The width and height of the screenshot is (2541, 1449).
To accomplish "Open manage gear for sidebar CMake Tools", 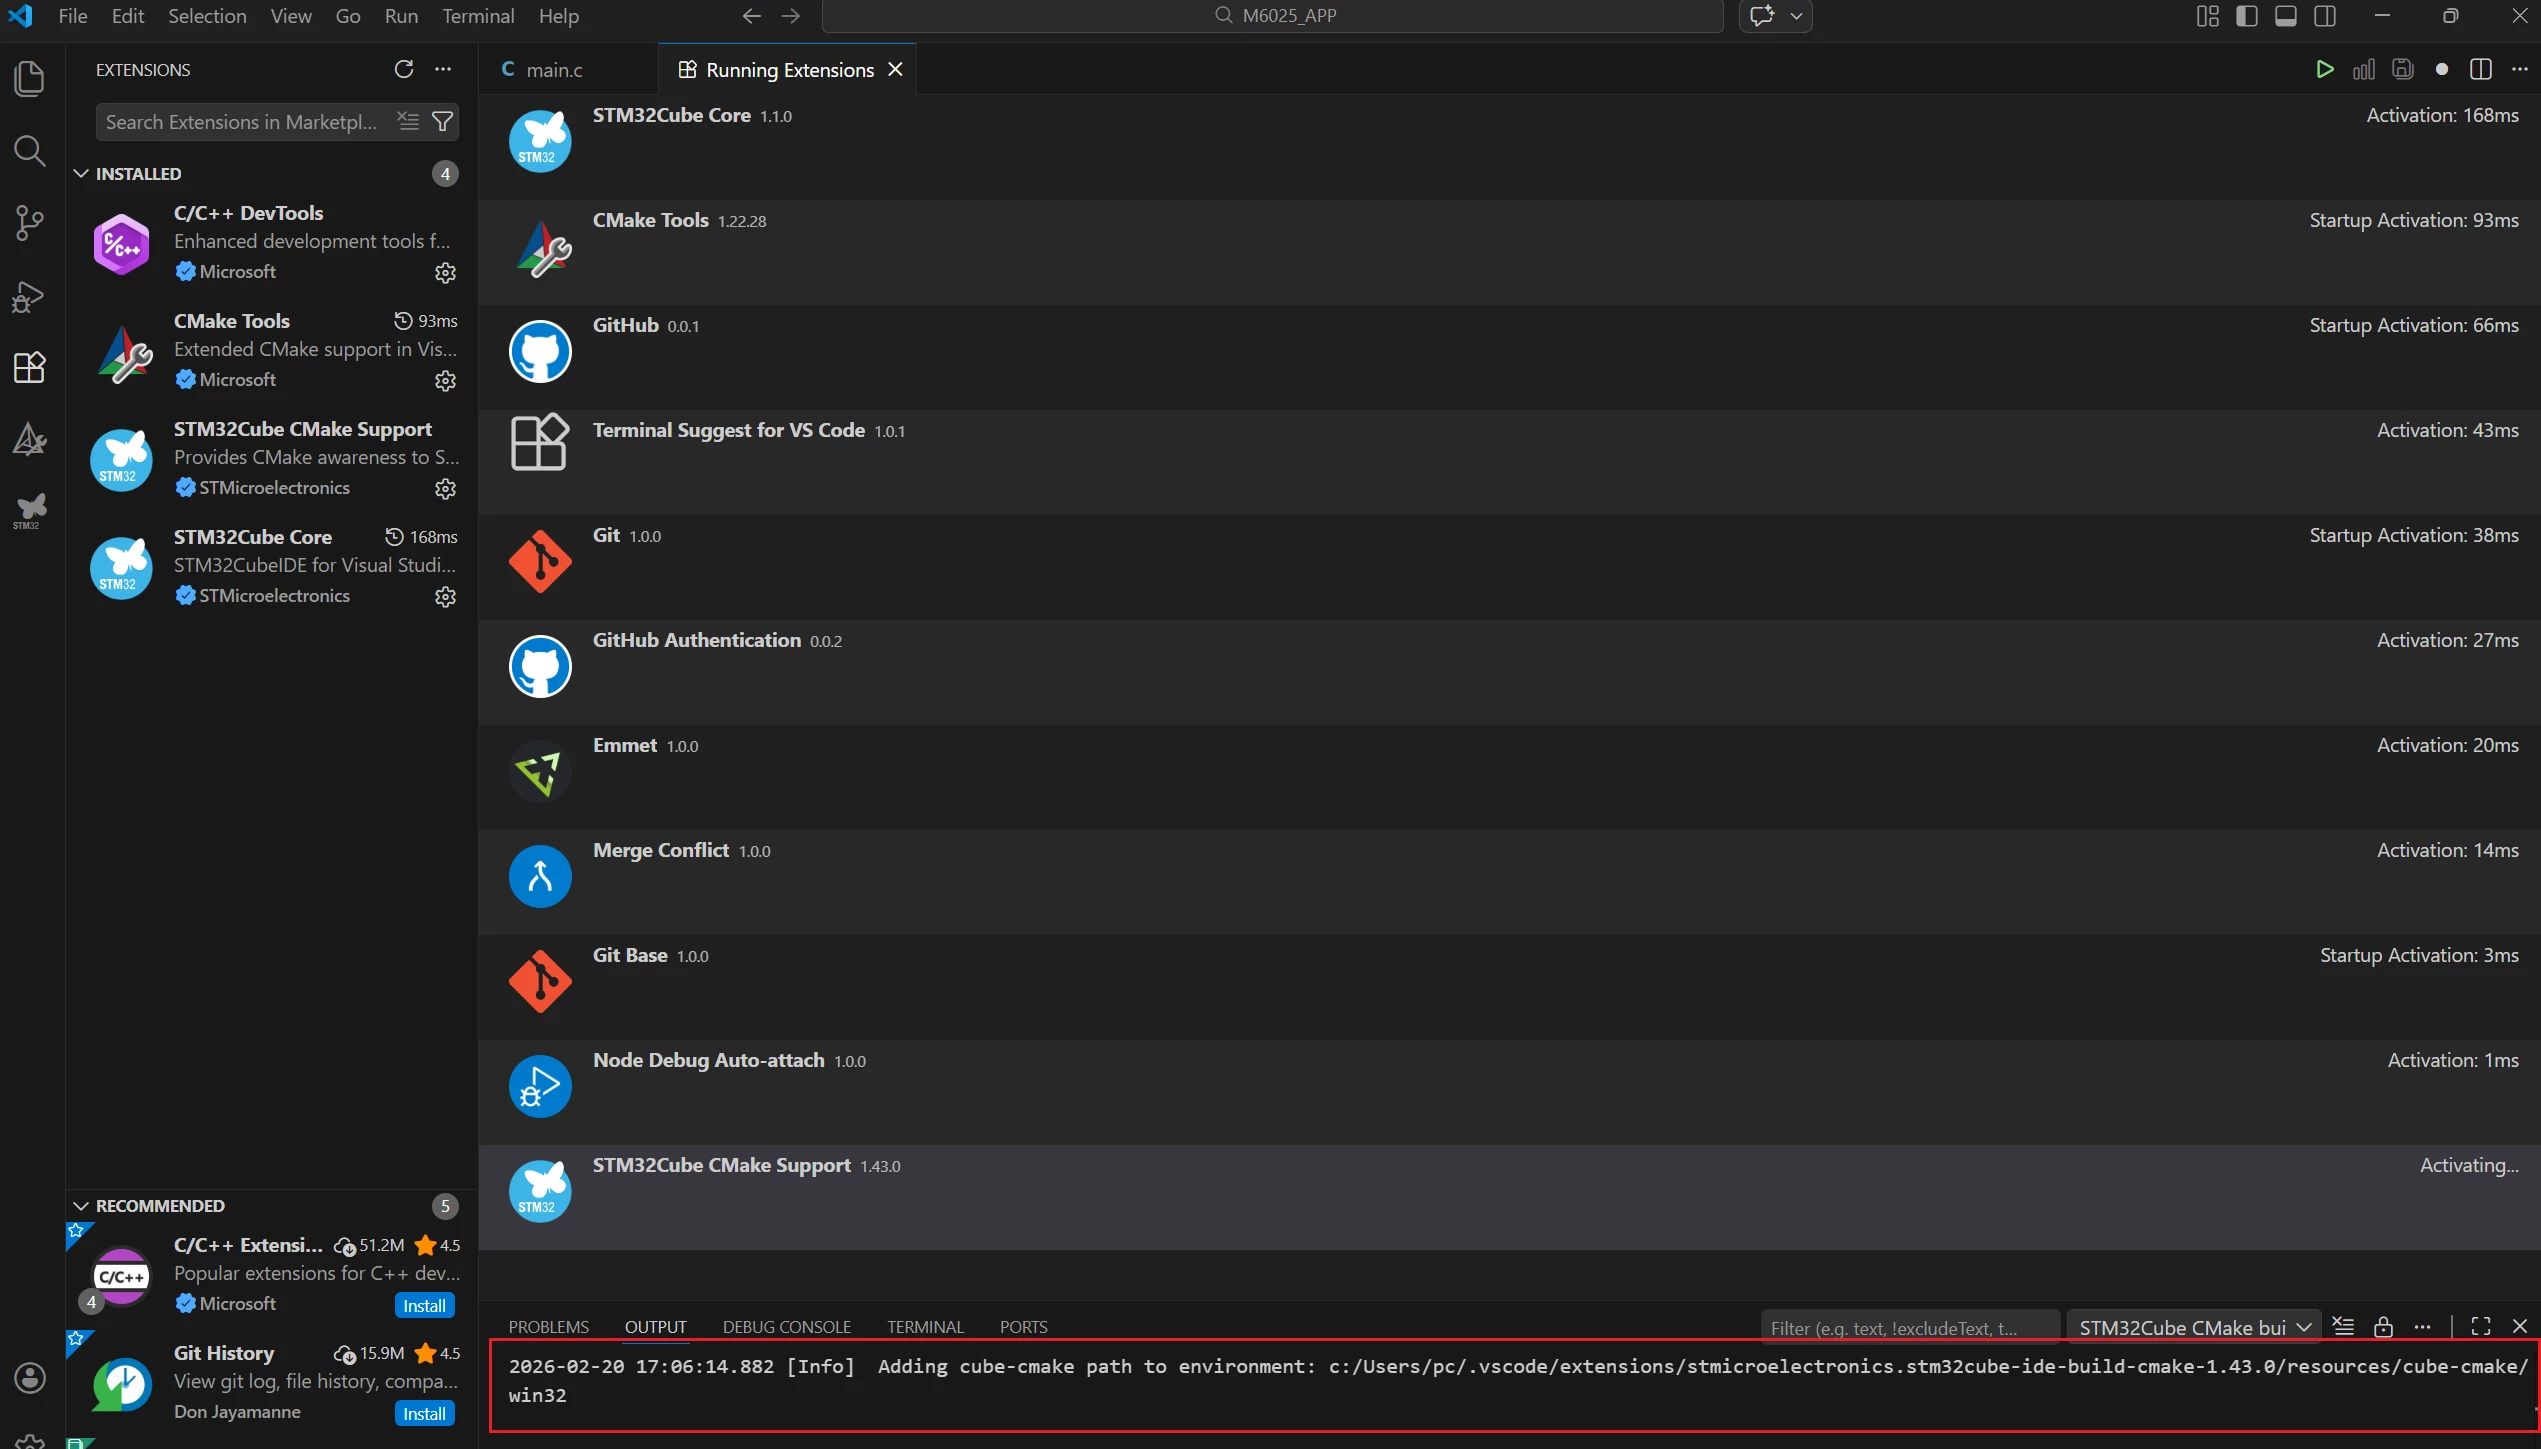I will [445, 380].
